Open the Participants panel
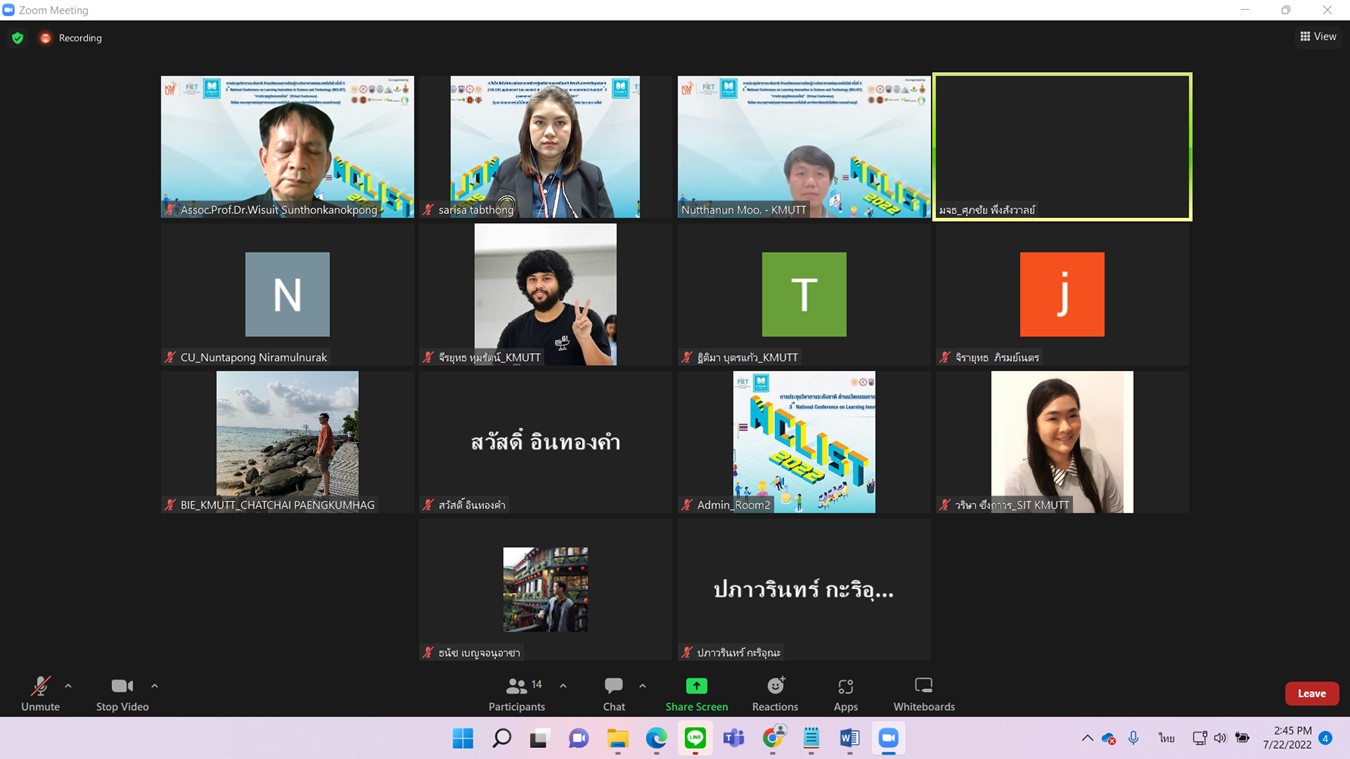Image resolution: width=1350 pixels, height=759 pixels. click(x=517, y=693)
